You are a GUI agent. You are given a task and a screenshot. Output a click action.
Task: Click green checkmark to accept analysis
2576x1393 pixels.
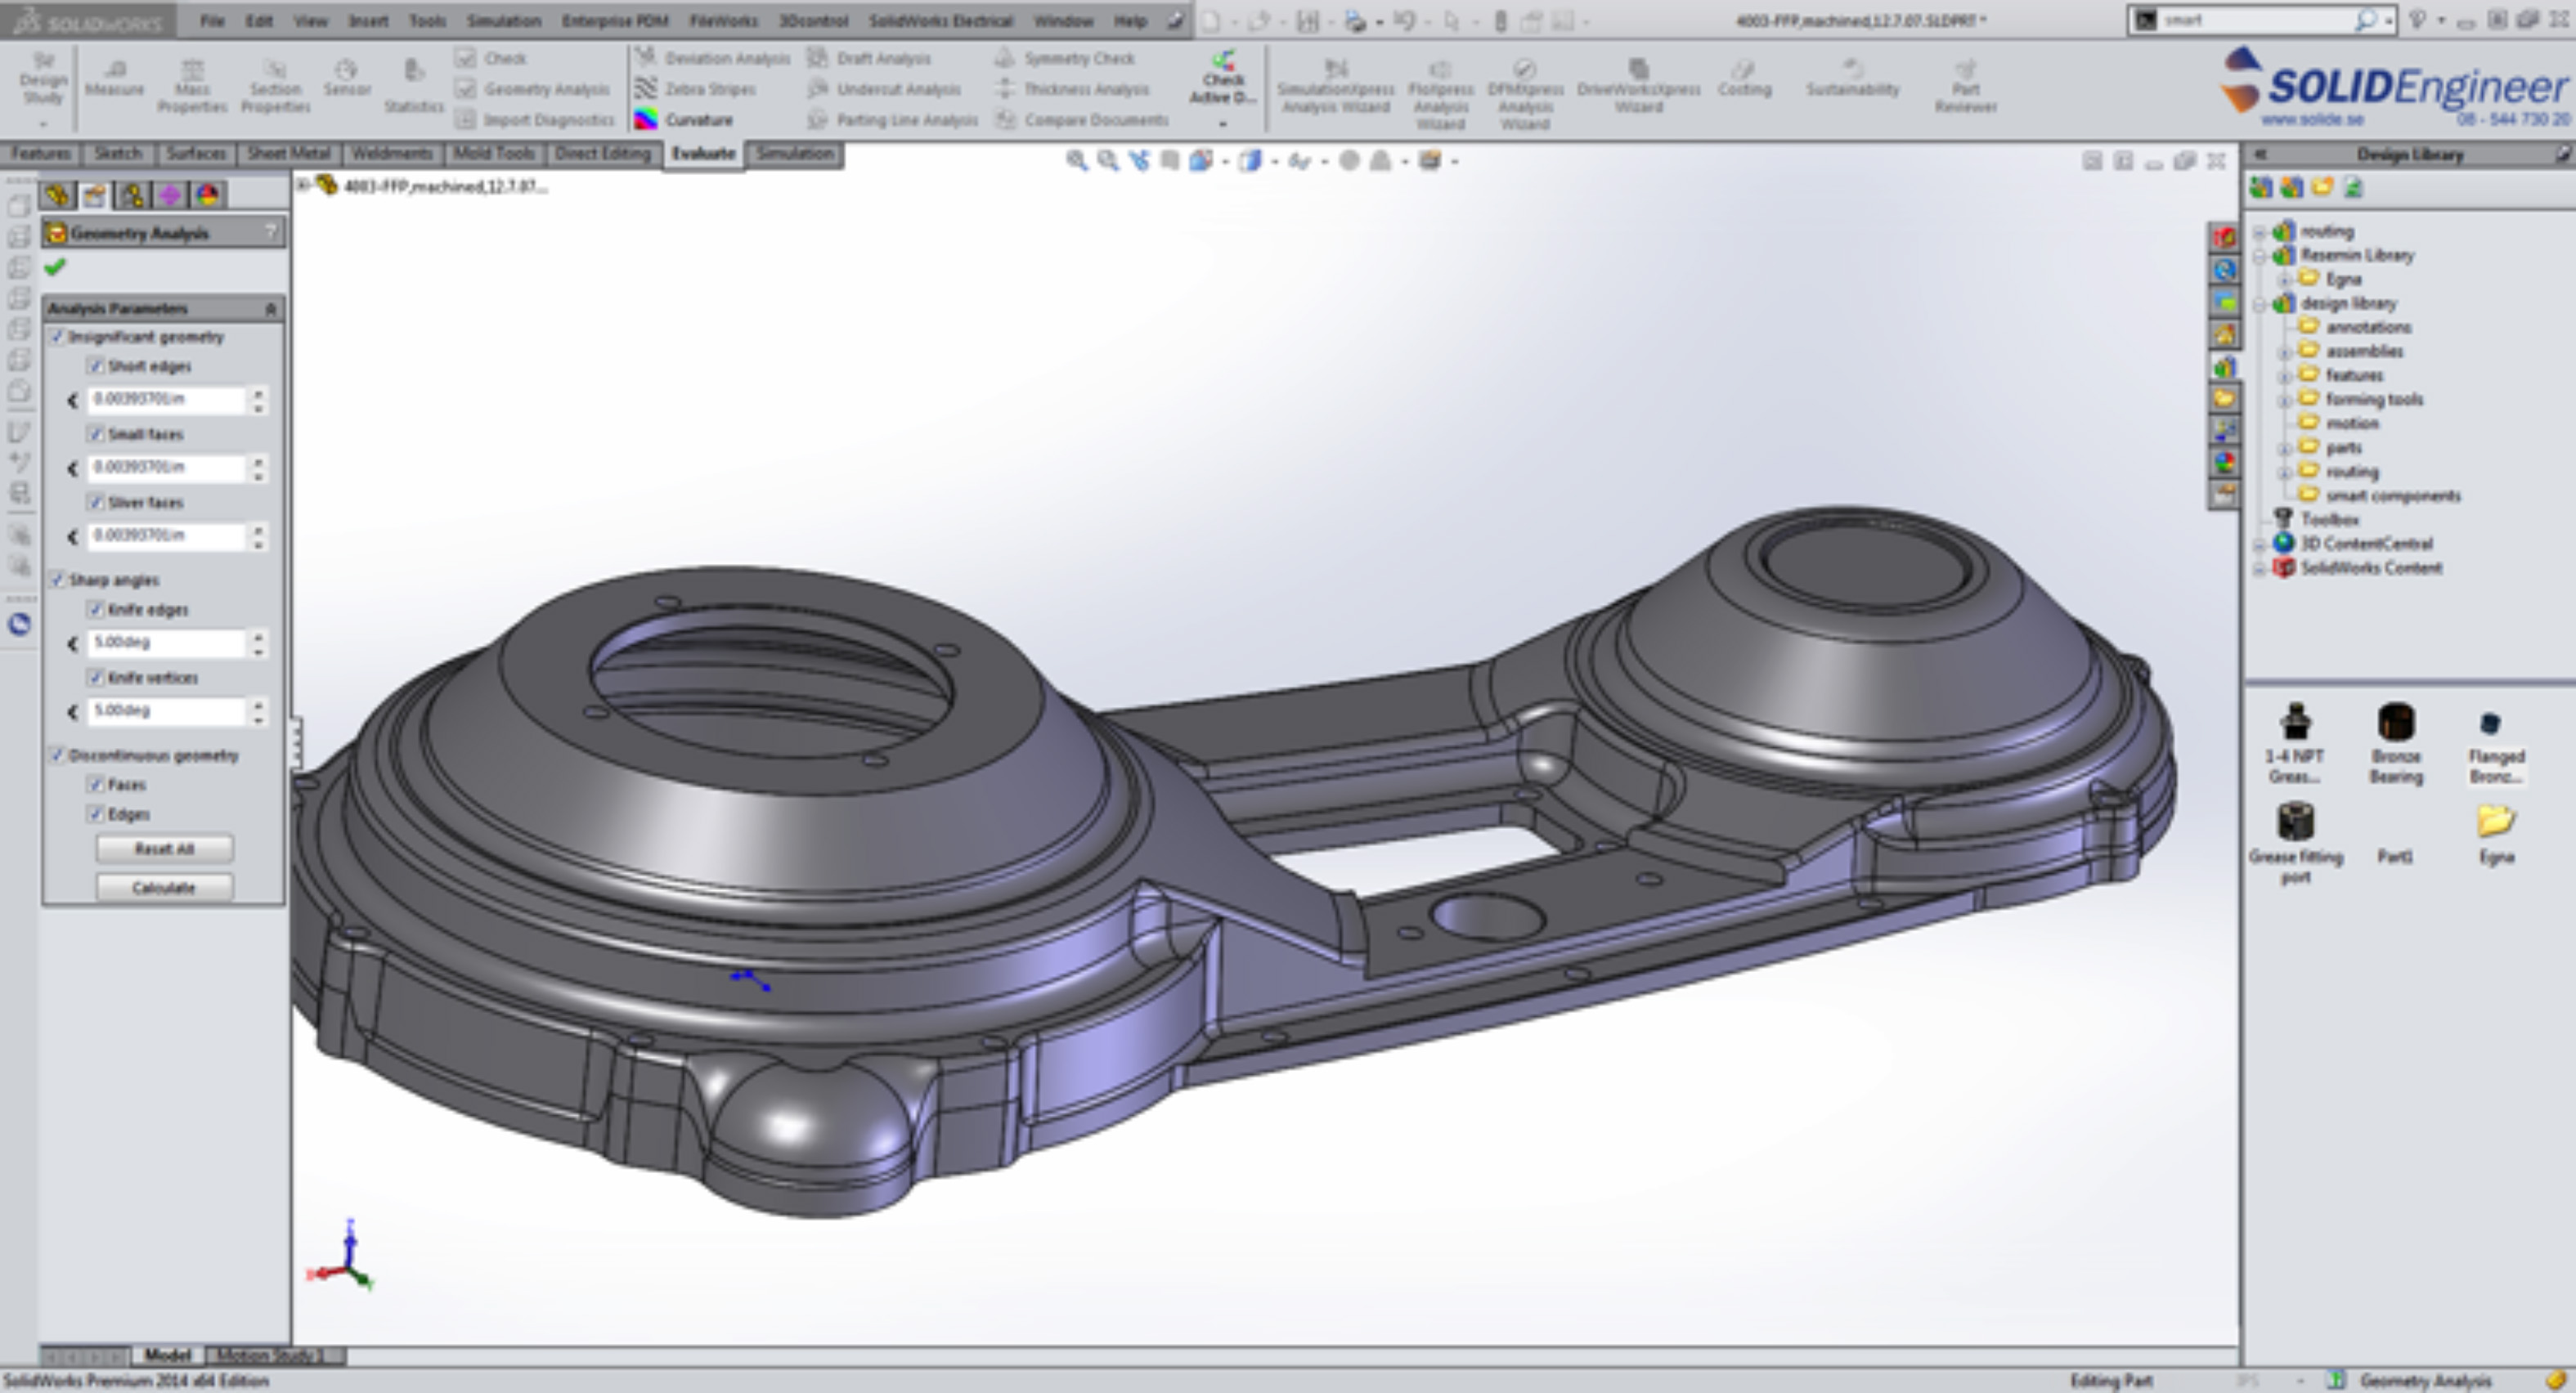click(55, 267)
